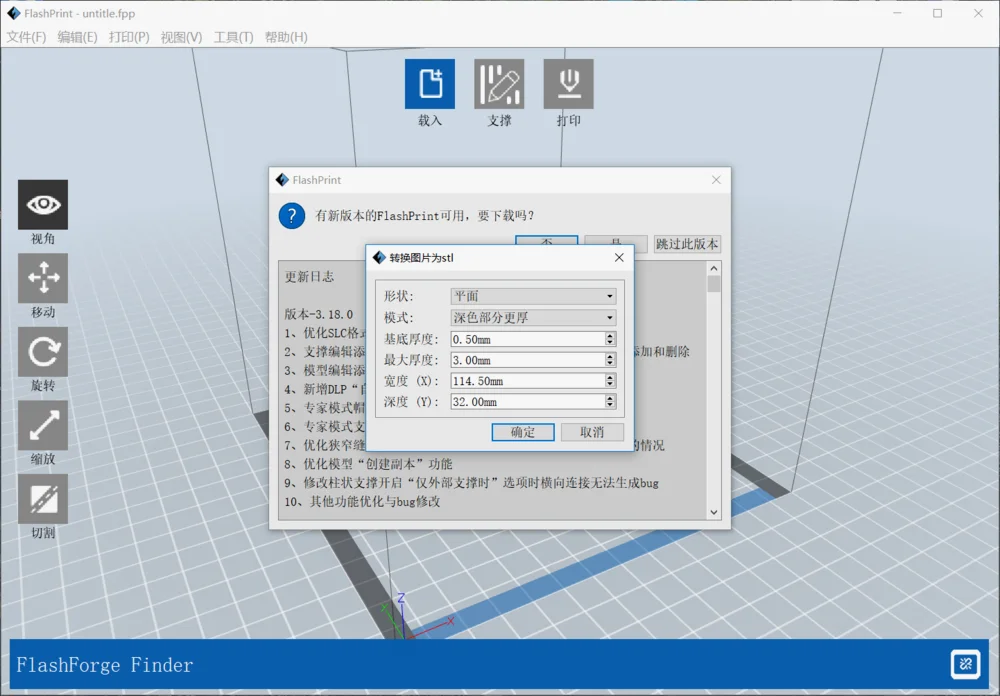
Task: Increase the 基底厚度 value with up arrow
Action: (x=610, y=336)
